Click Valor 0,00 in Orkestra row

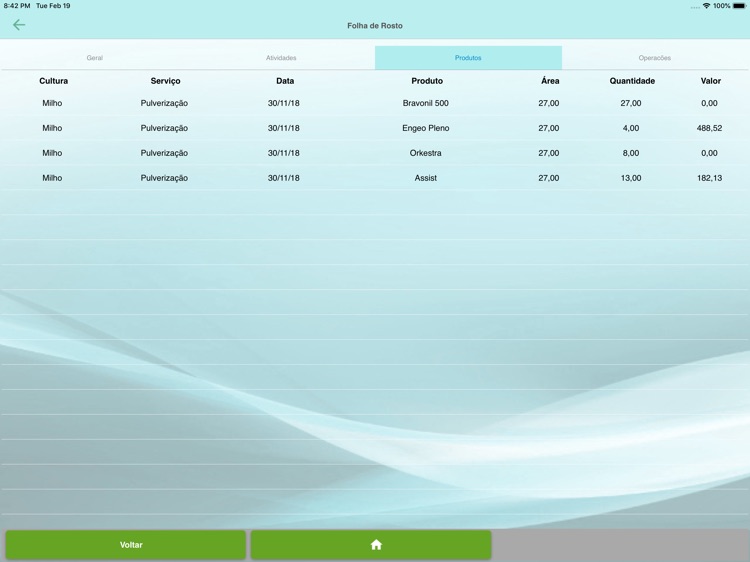click(x=709, y=153)
